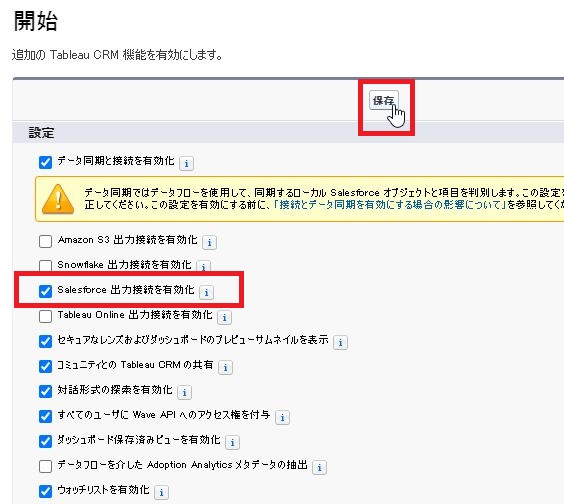Uncheck ウォッチリストを有効化 checkbox
This screenshot has width=564, height=504.
pyautogui.click(x=45, y=491)
